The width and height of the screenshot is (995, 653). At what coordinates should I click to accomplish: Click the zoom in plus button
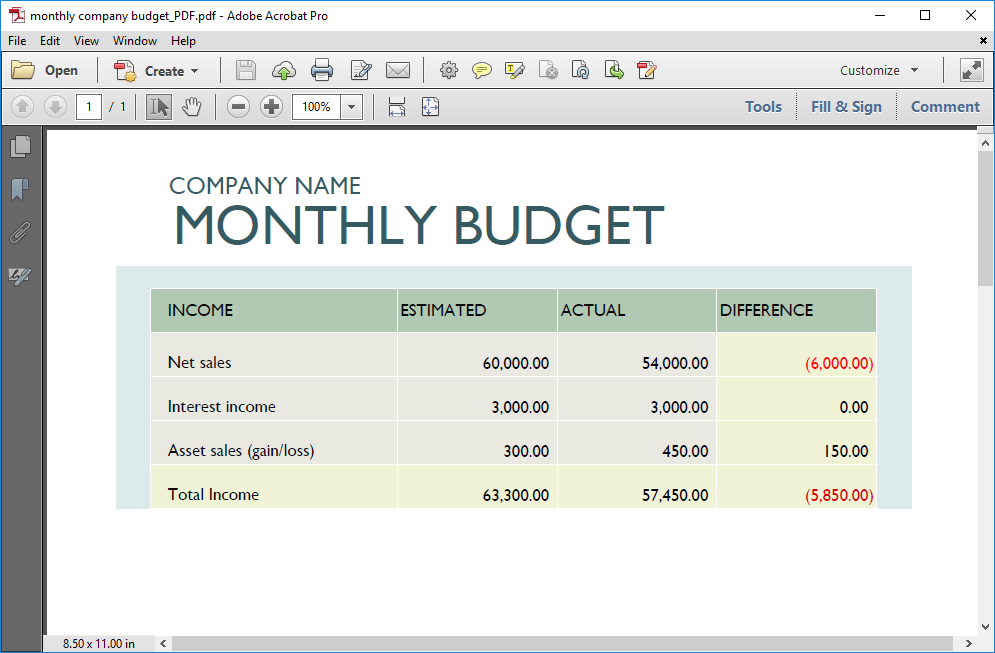click(271, 107)
